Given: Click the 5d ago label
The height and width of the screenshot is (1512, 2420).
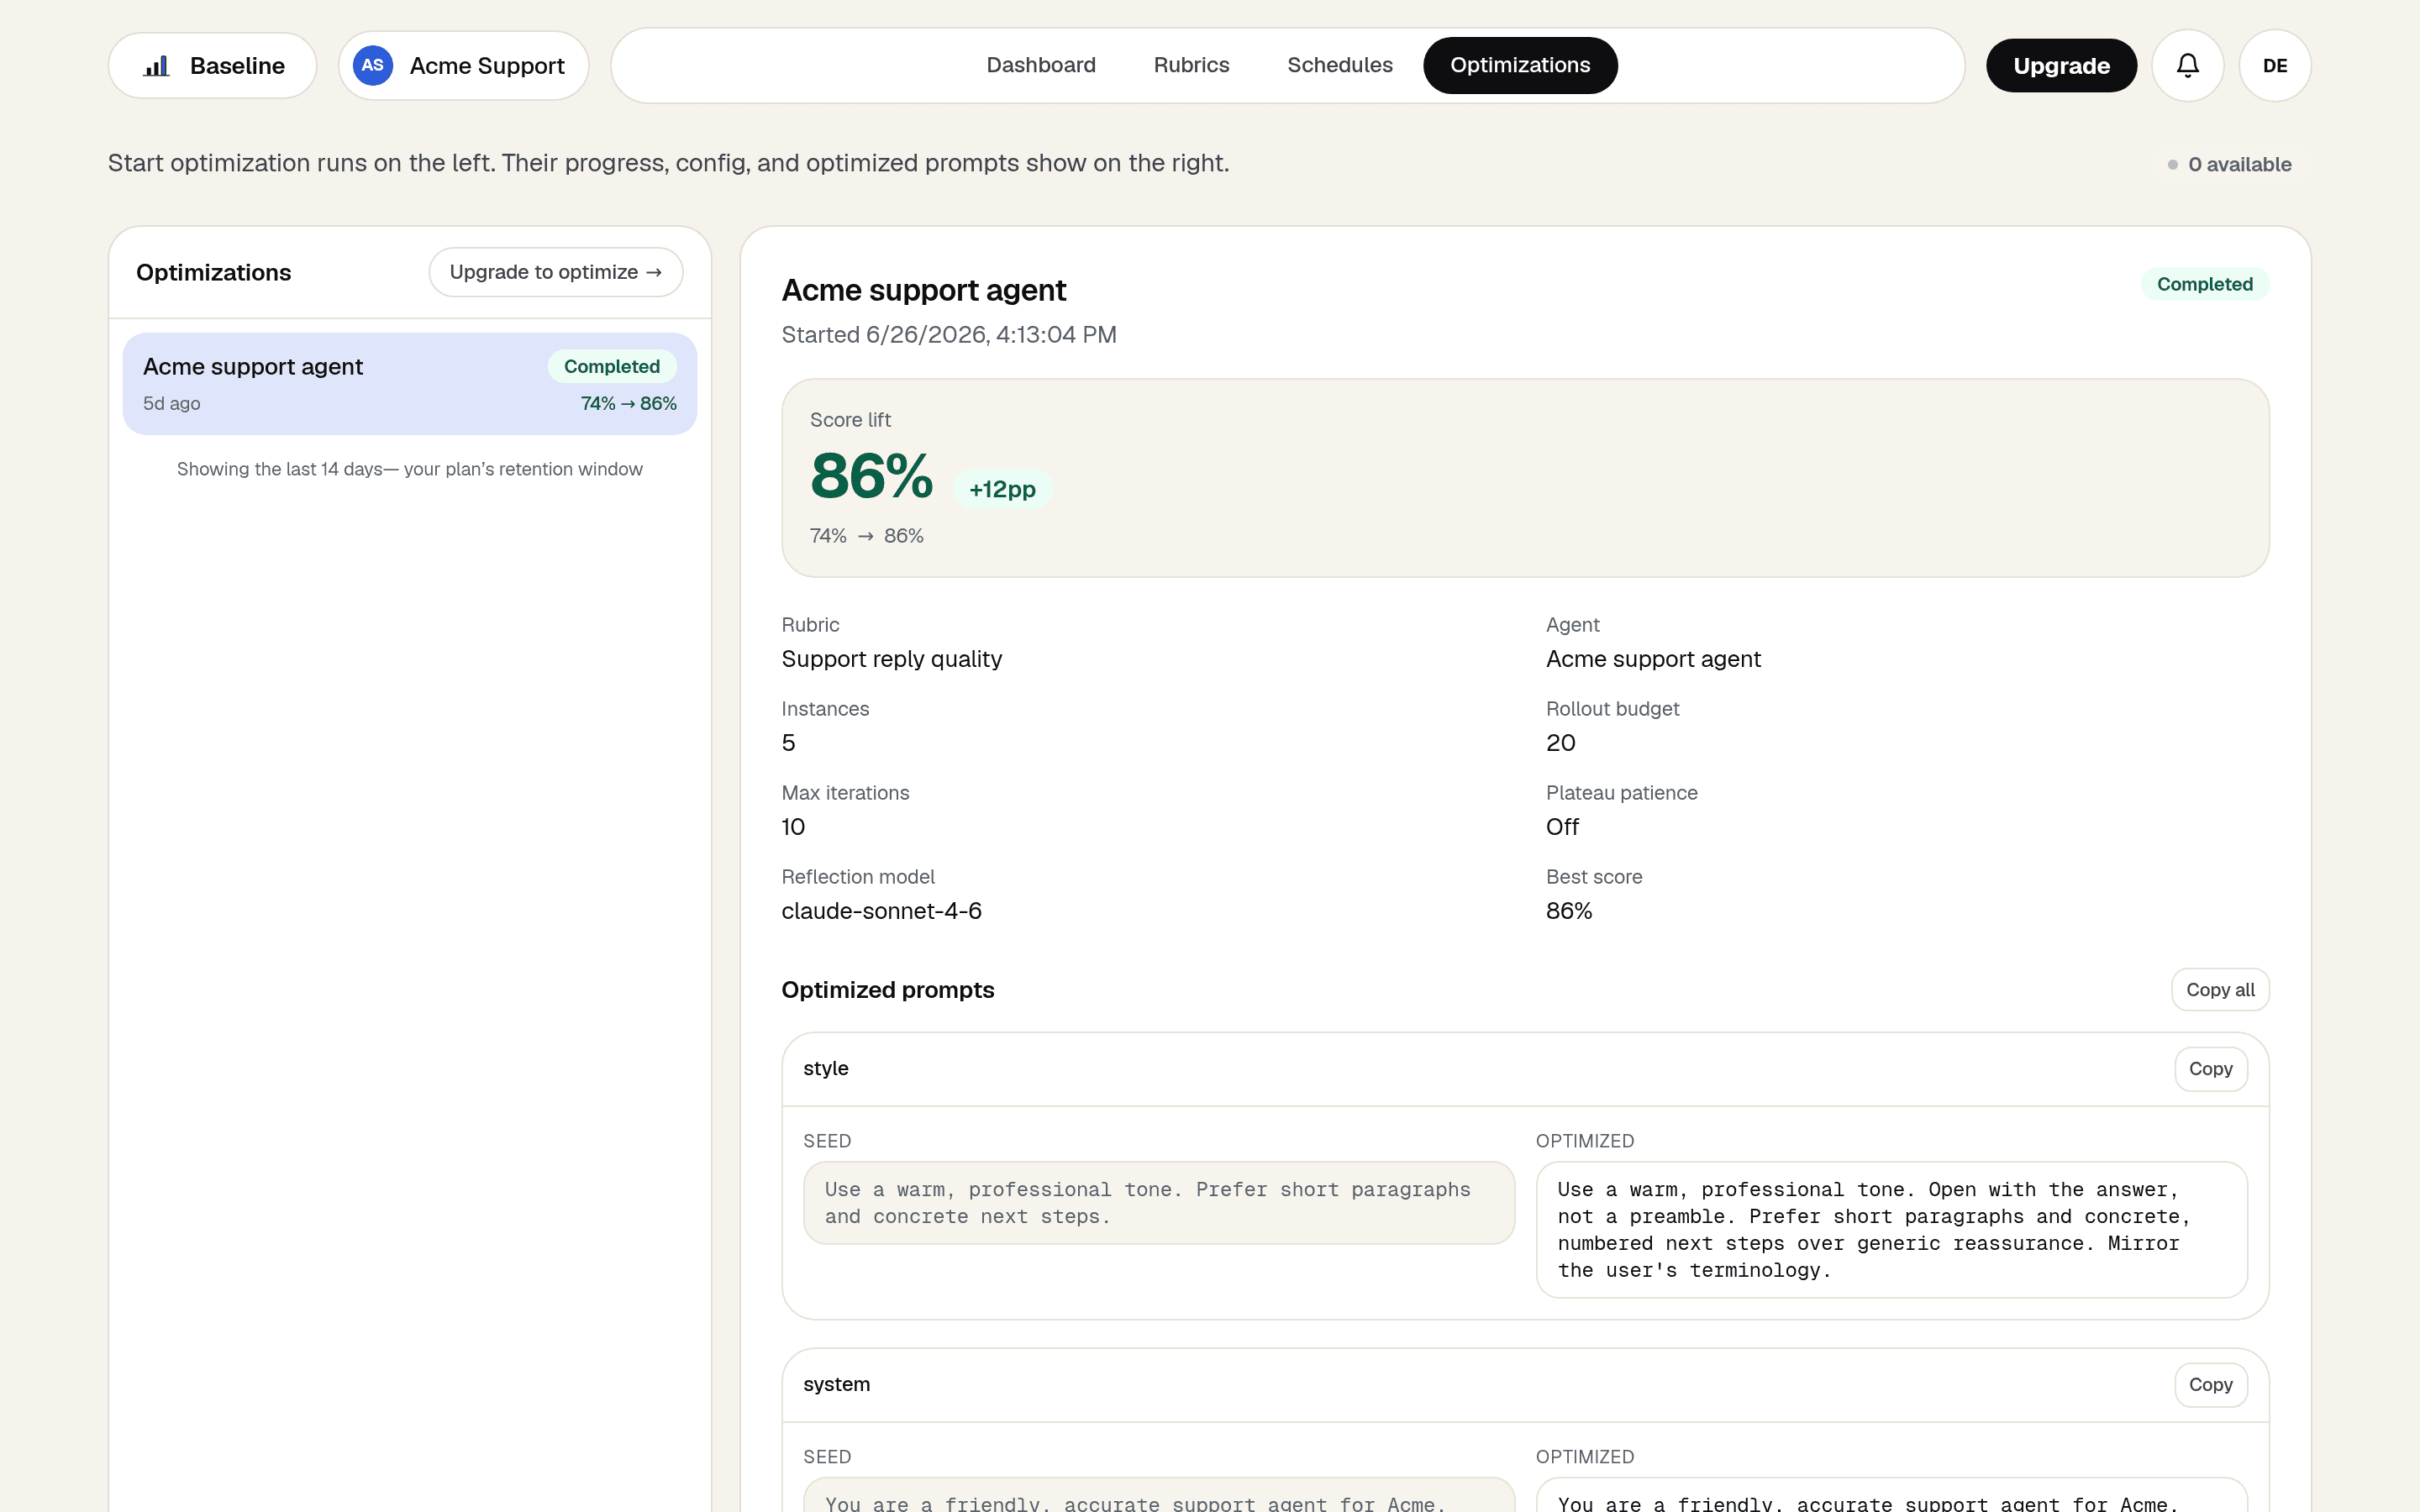Looking at the screenshot, I should 171,403.
